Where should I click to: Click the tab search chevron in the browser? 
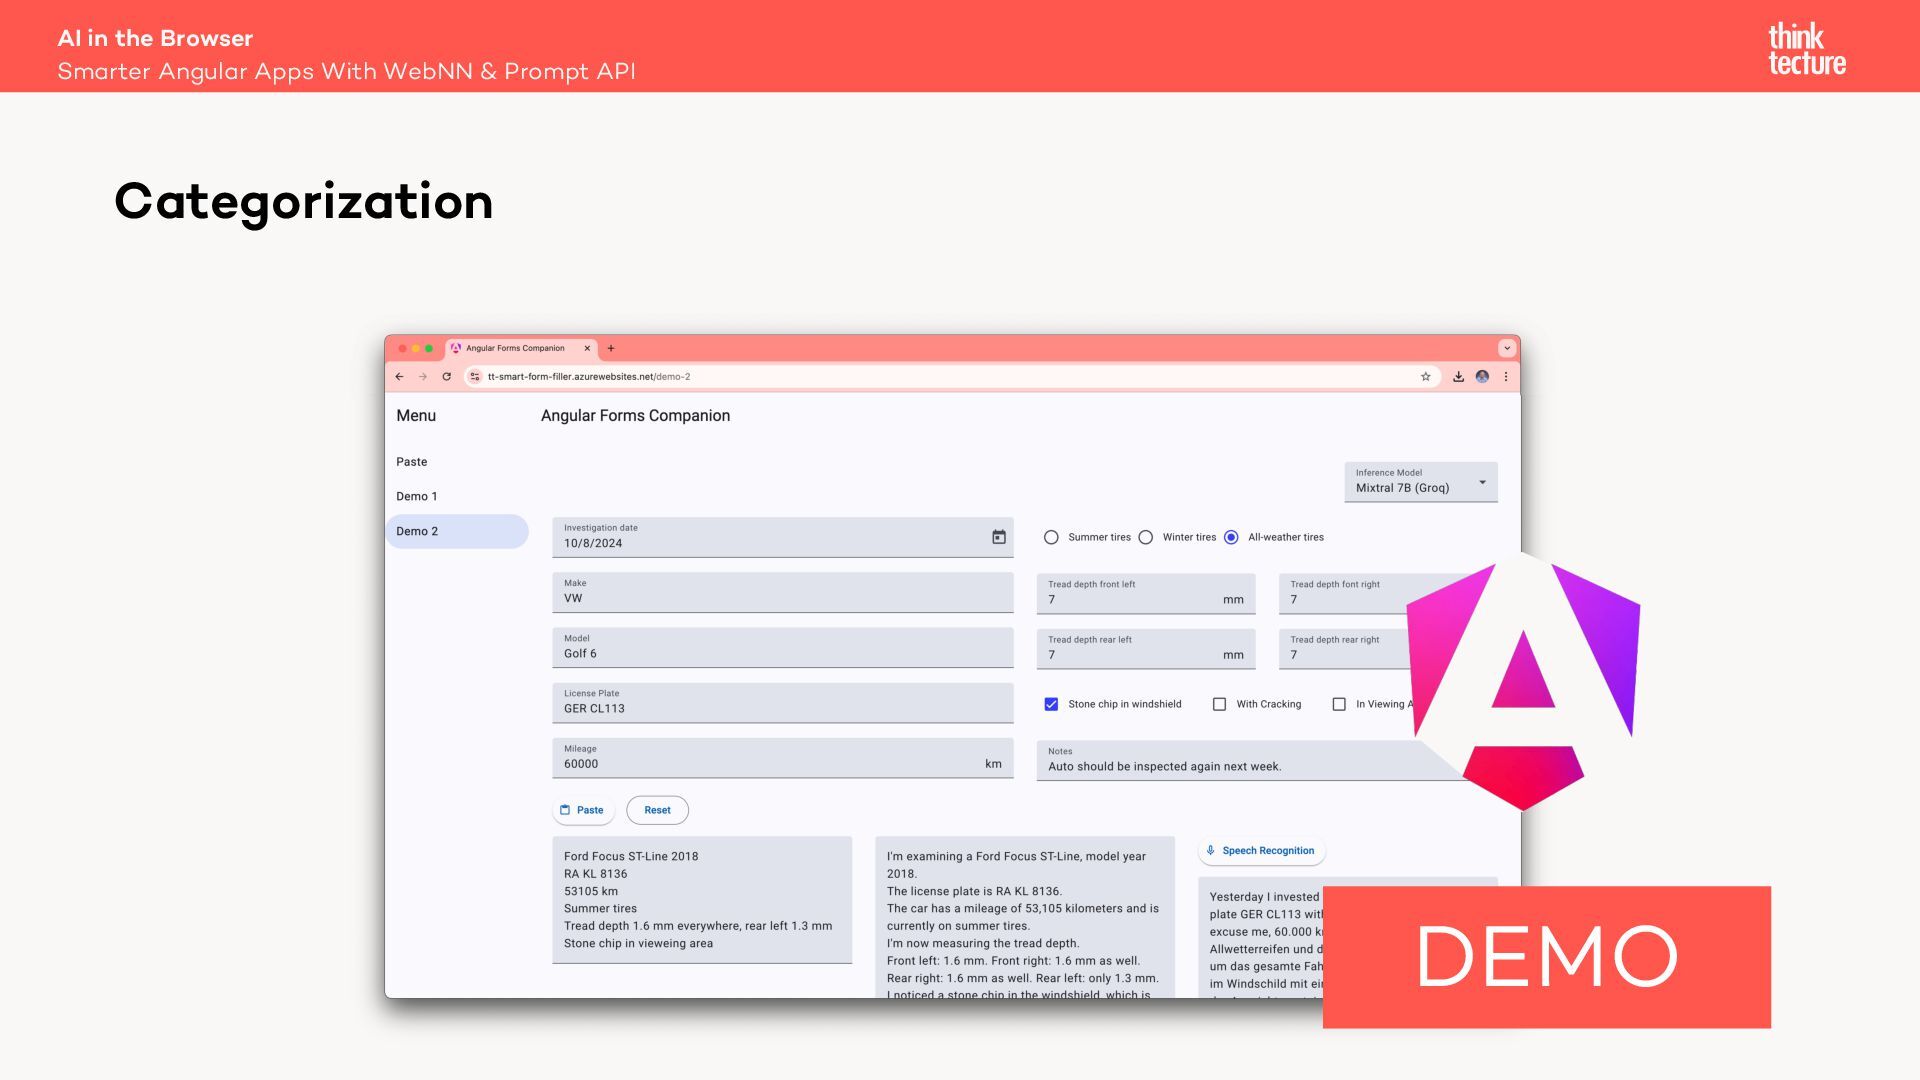(1506, 349)
